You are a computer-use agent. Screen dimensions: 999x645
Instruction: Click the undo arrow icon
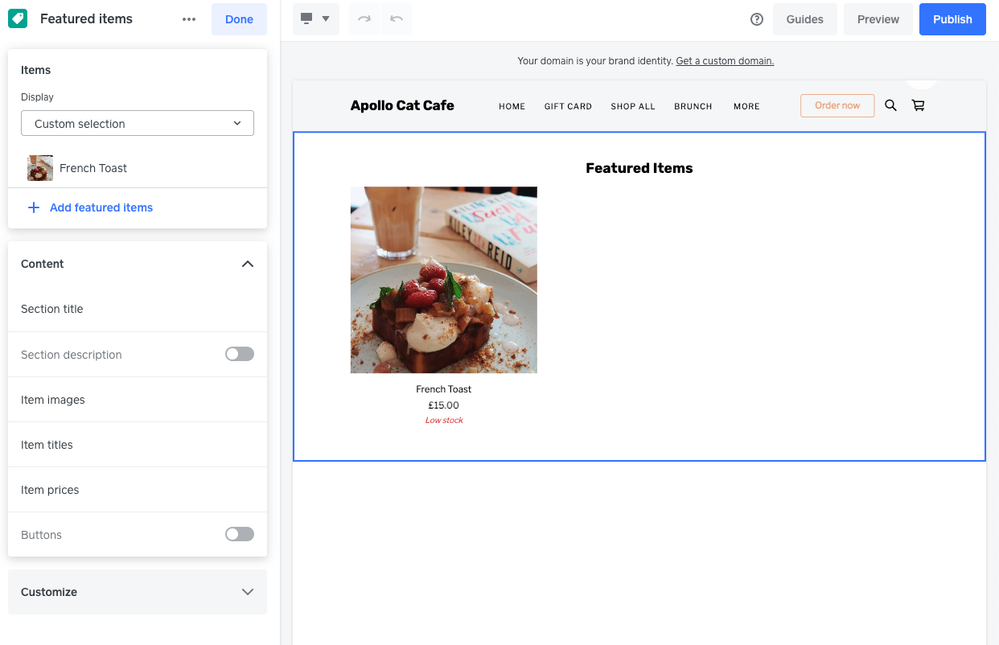pyautogui.click(x=396, y=19)
